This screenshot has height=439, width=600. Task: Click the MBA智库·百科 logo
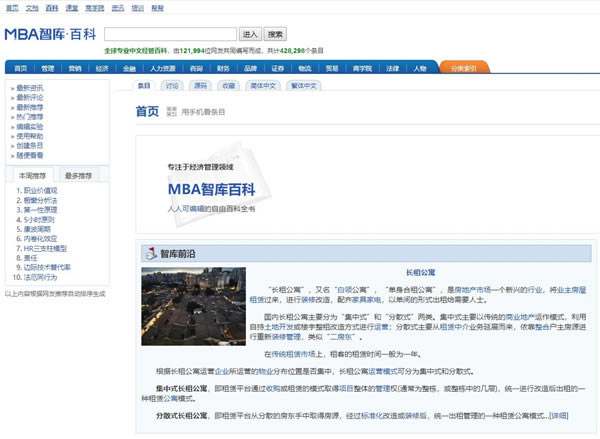click(x=50, y=34)
